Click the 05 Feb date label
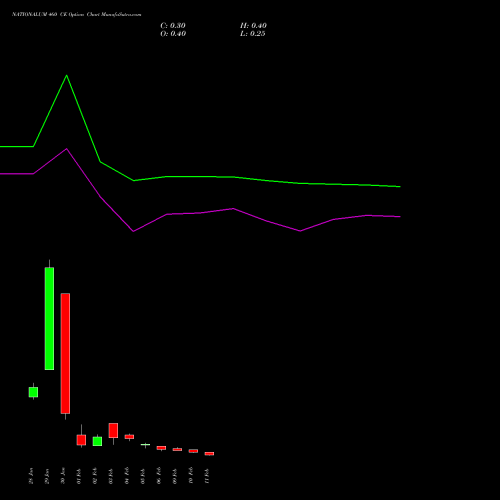The height and width of the screenshot is (500, 500). pyautogui.click(x=143, y=476)
